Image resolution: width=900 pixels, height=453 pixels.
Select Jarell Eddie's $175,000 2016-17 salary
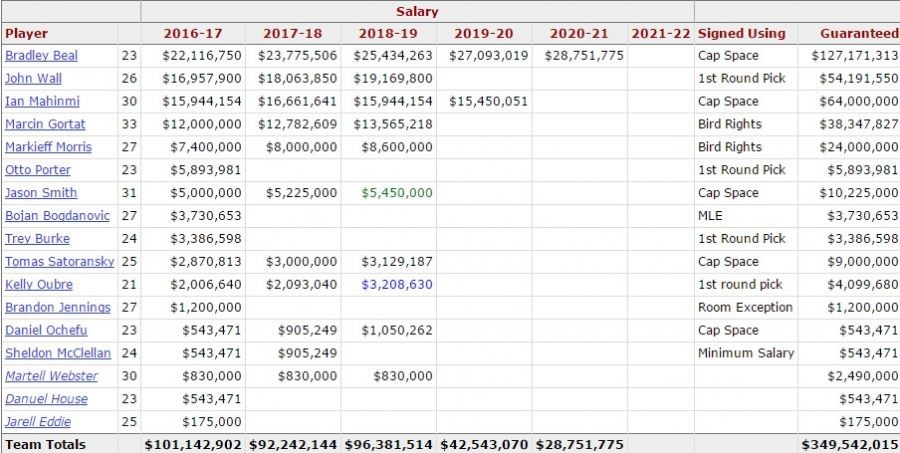click(212, 423)
